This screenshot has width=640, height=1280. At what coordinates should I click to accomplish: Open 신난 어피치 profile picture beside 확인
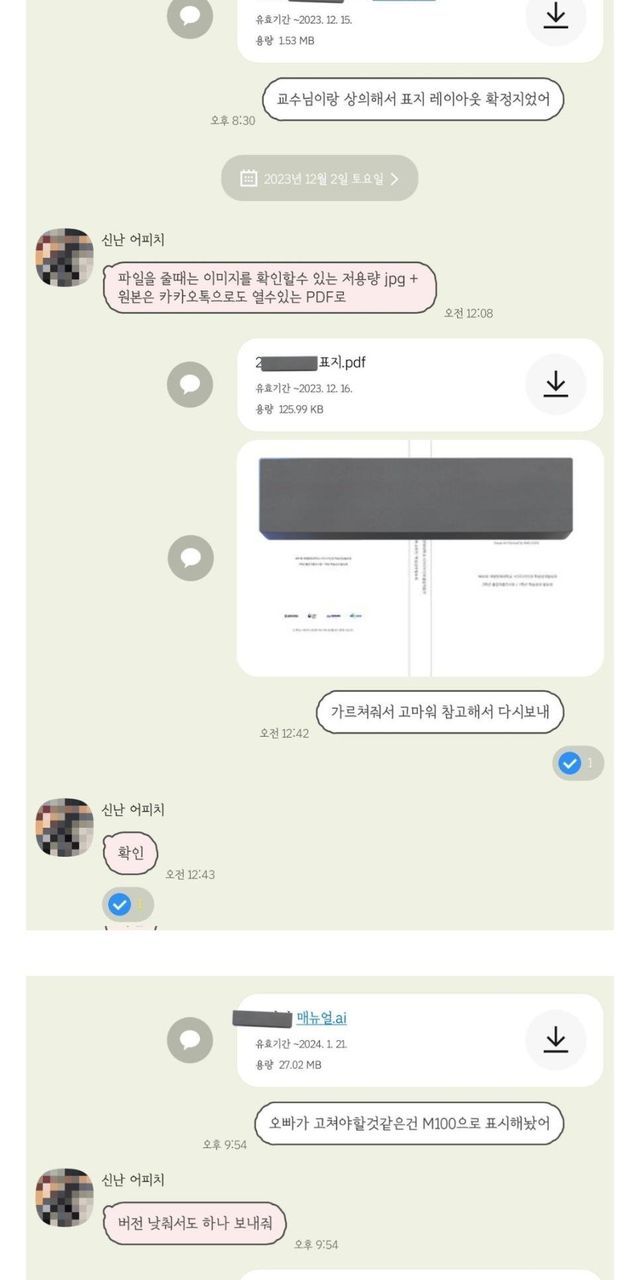coord(65,827)
